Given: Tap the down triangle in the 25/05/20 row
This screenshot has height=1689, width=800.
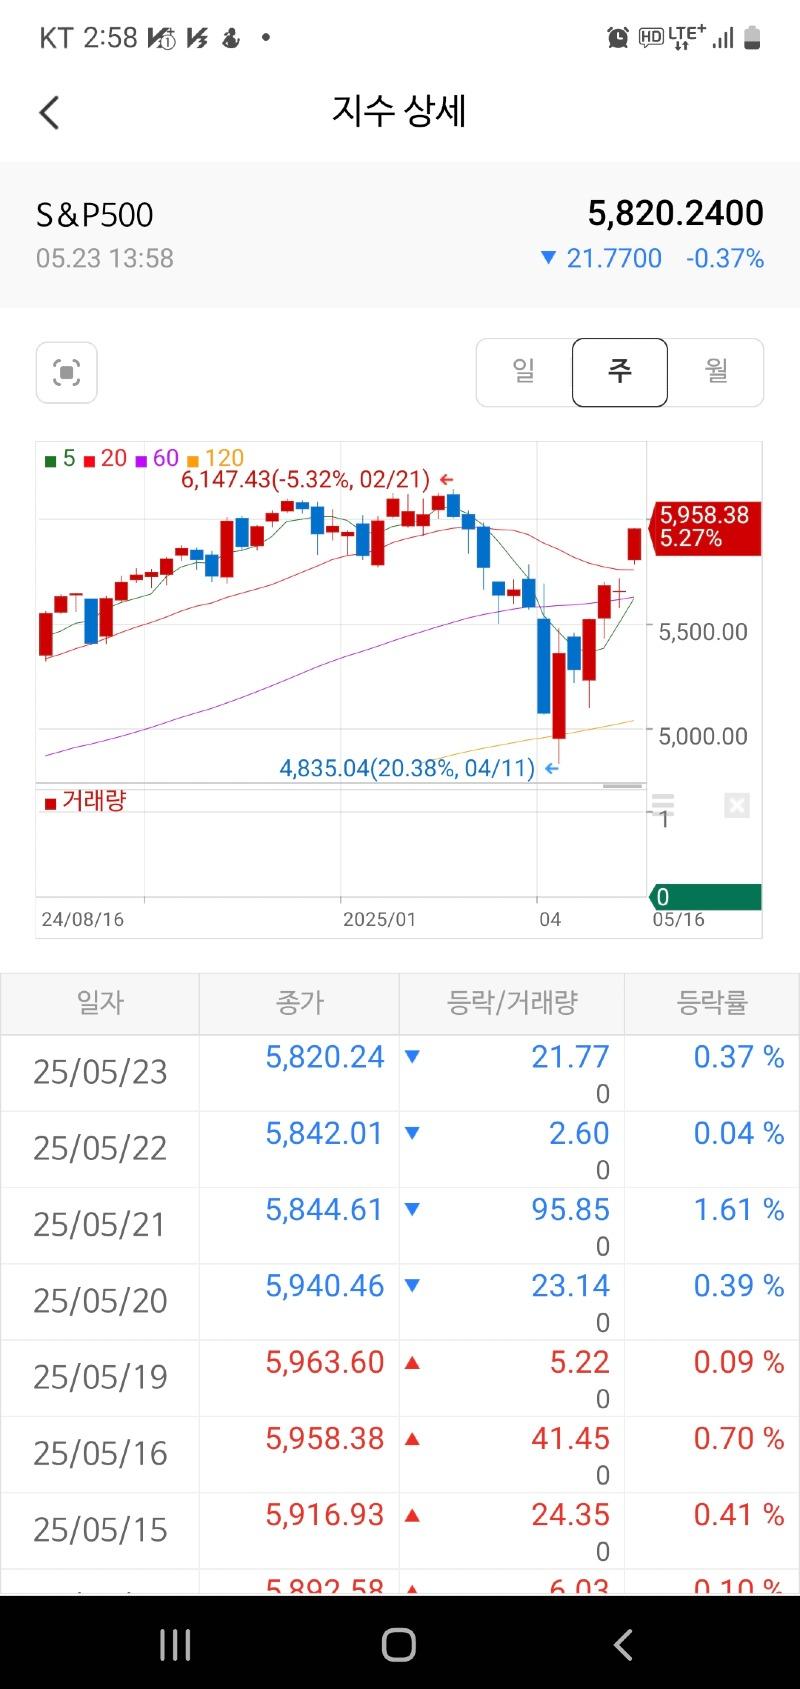Looking at the screenshot, I should click(x=412, y=1285).
